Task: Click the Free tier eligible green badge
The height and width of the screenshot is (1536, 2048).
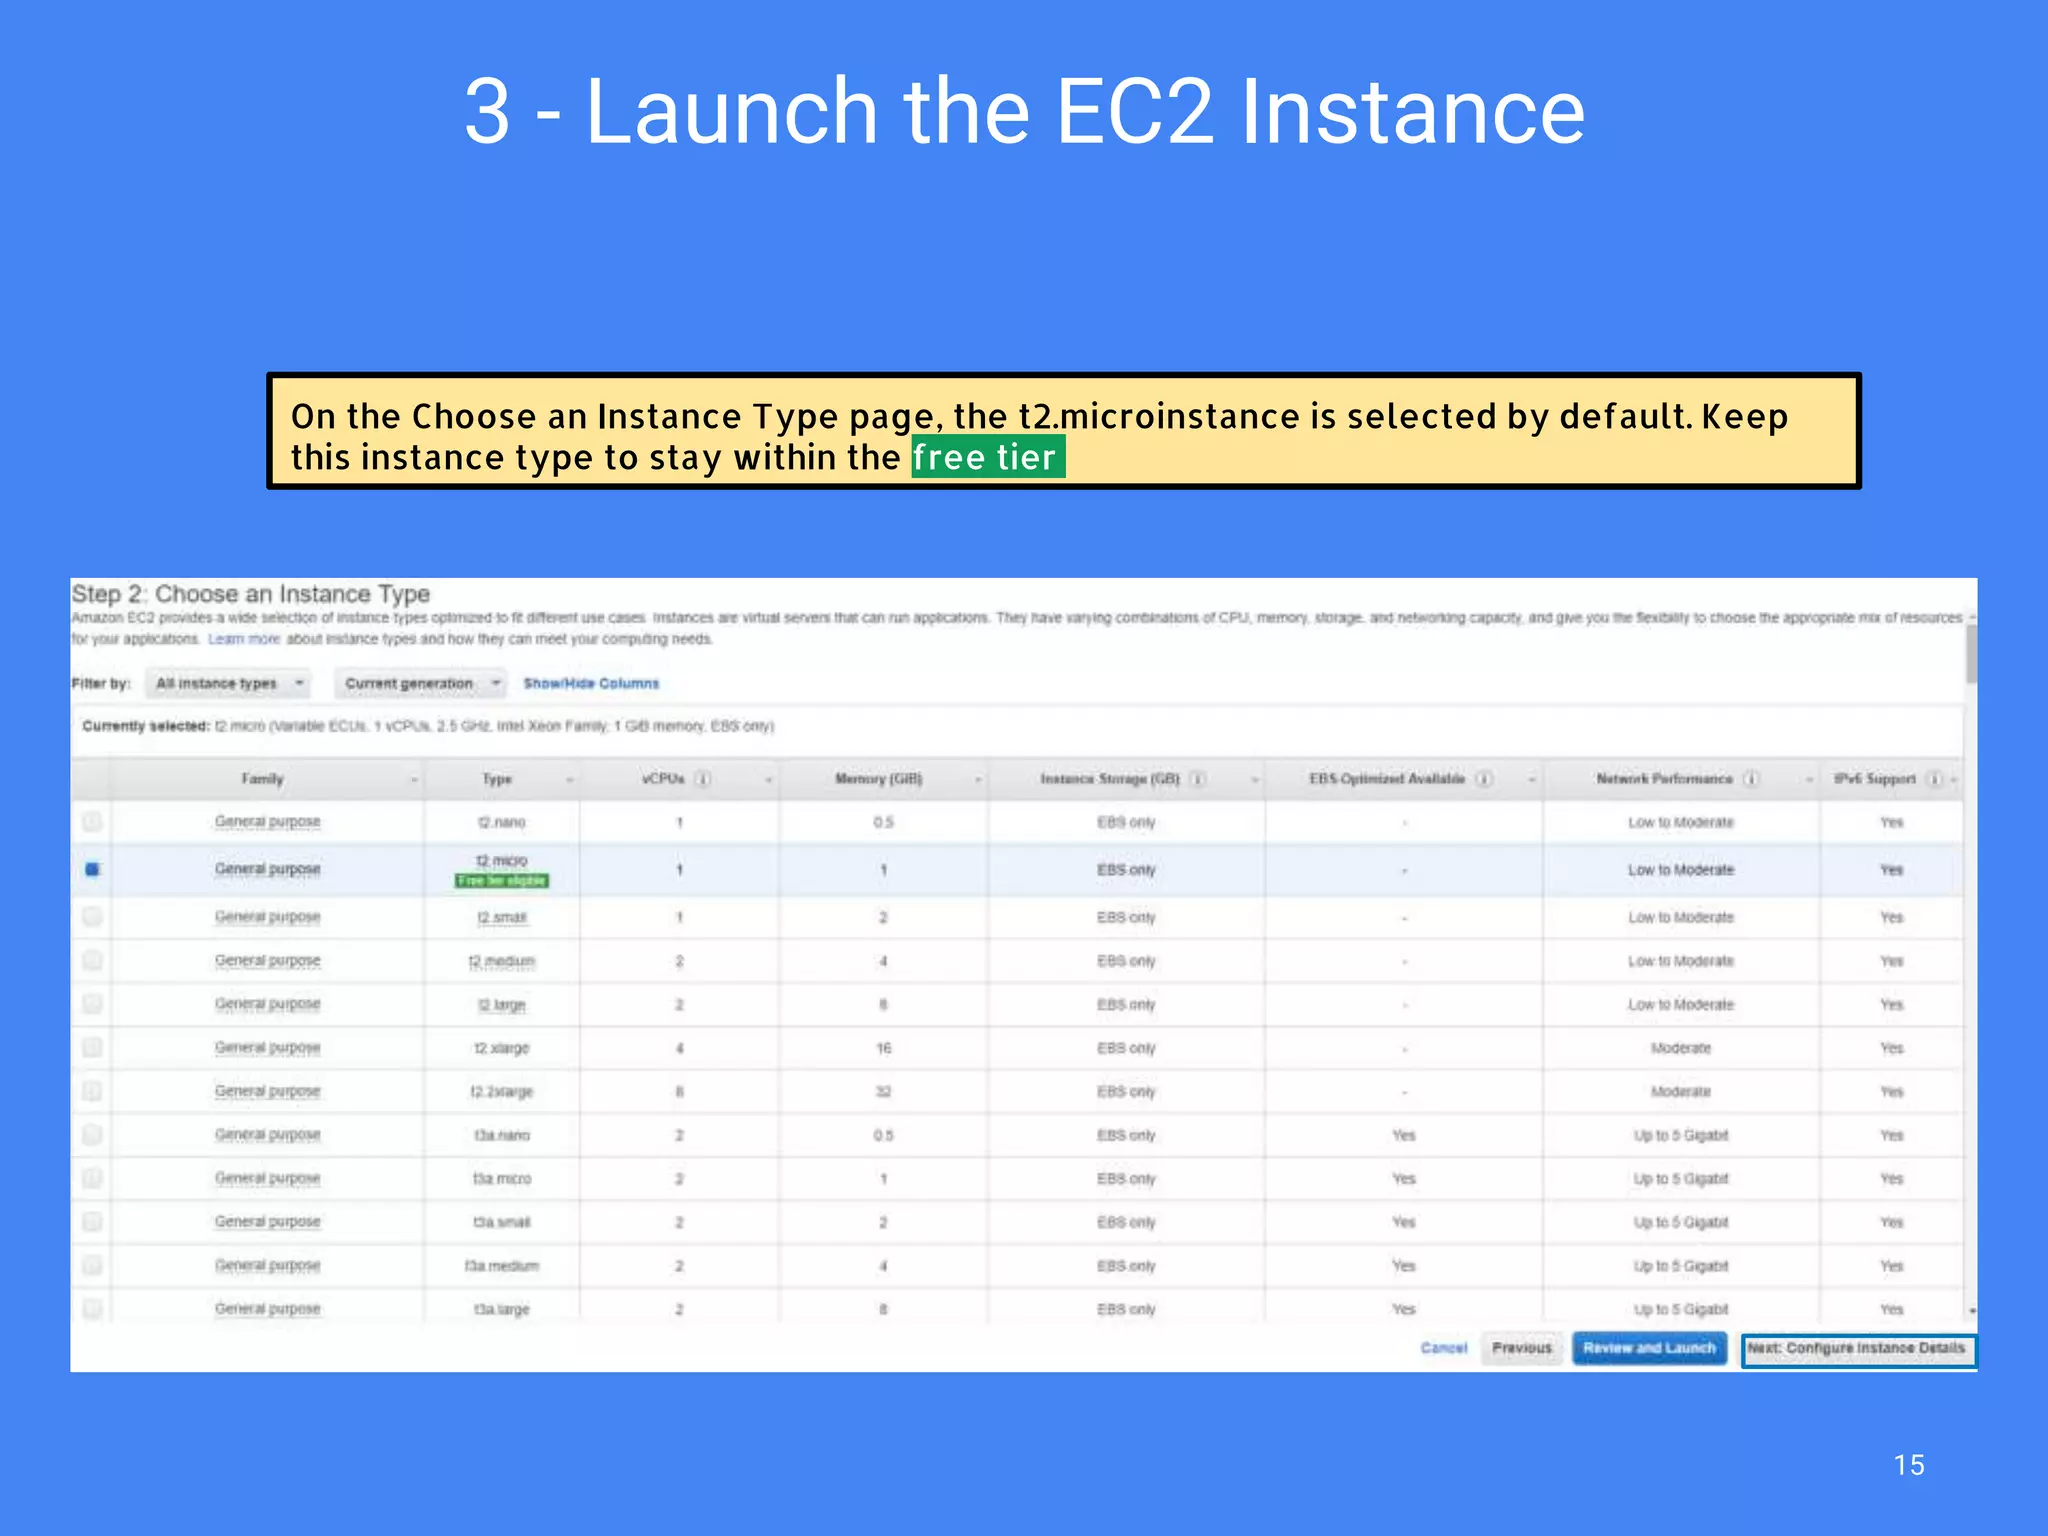Action: pos(502,880)
